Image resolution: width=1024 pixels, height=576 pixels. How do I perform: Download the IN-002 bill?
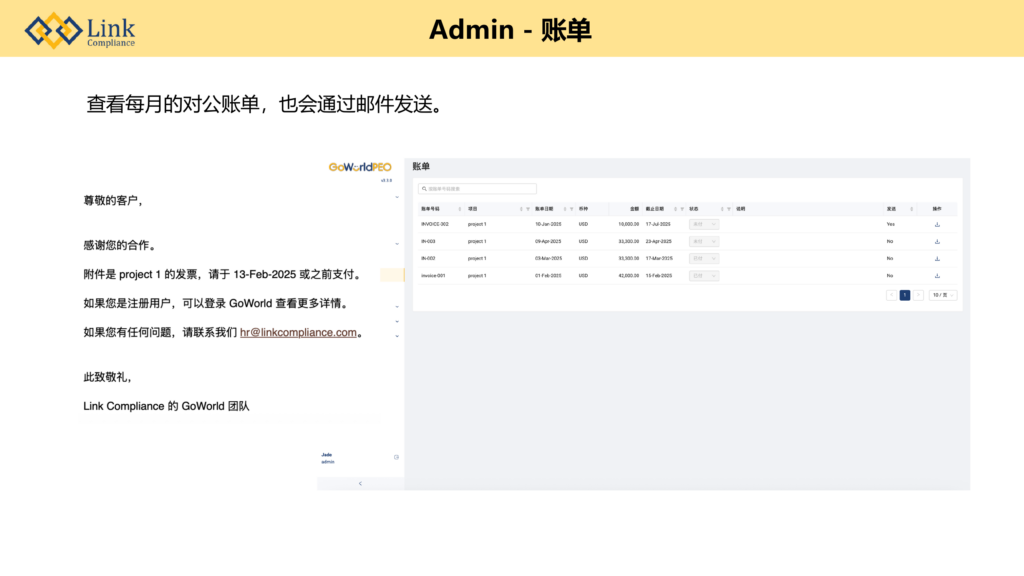[937, 258]
